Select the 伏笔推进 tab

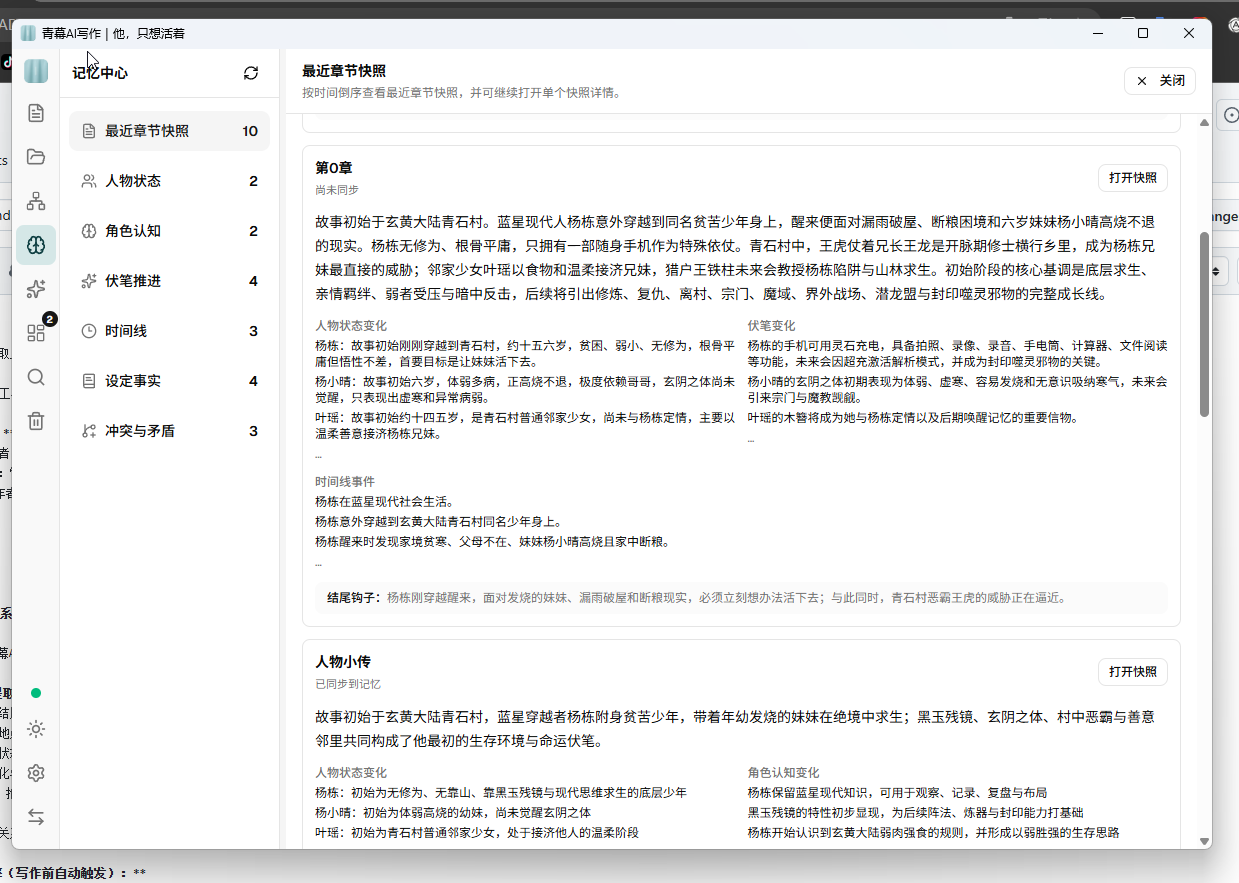169,281
